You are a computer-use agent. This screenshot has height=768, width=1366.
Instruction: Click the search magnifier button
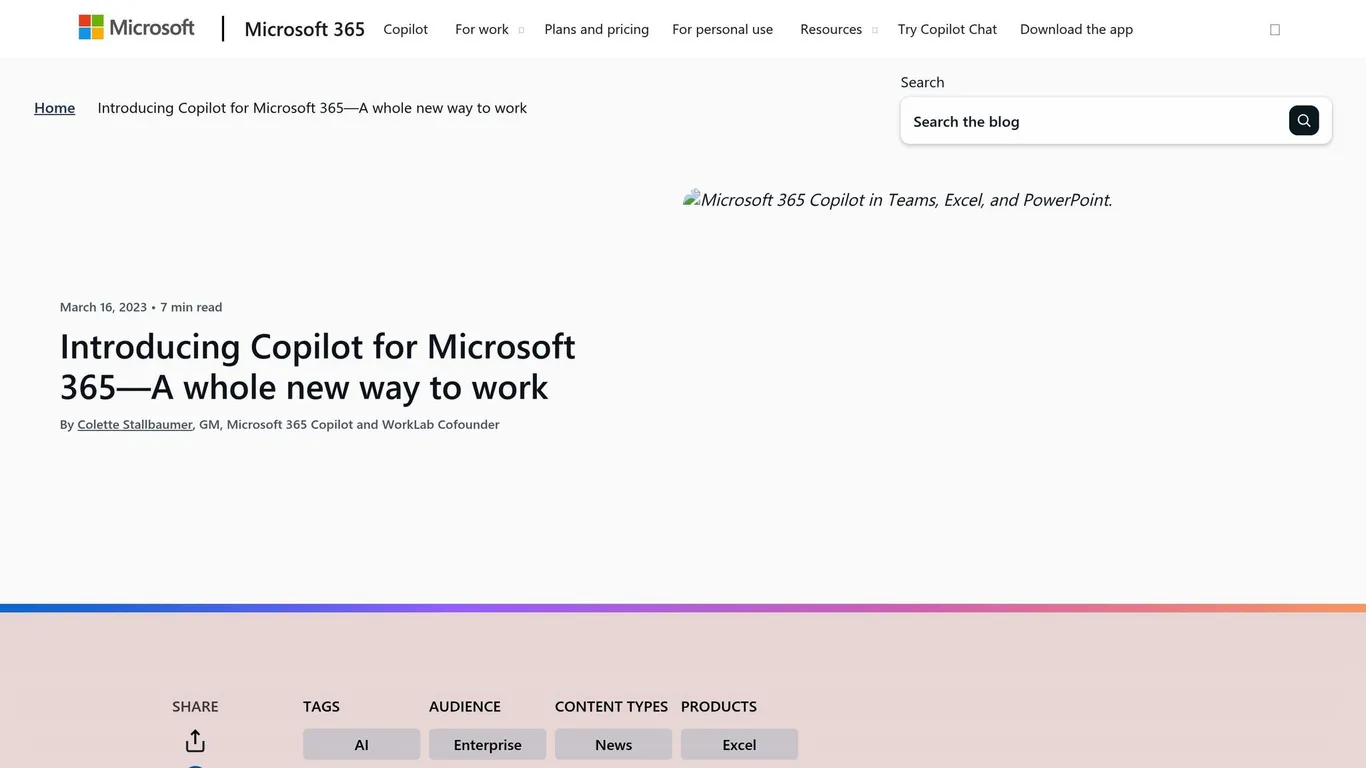coord(1303,121)
